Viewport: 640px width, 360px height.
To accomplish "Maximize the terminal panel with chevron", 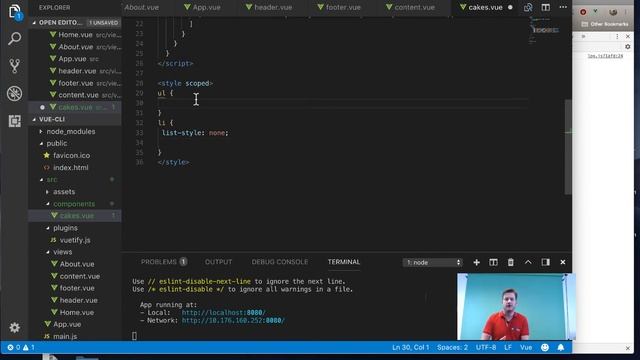I will (x=528, y=262).
